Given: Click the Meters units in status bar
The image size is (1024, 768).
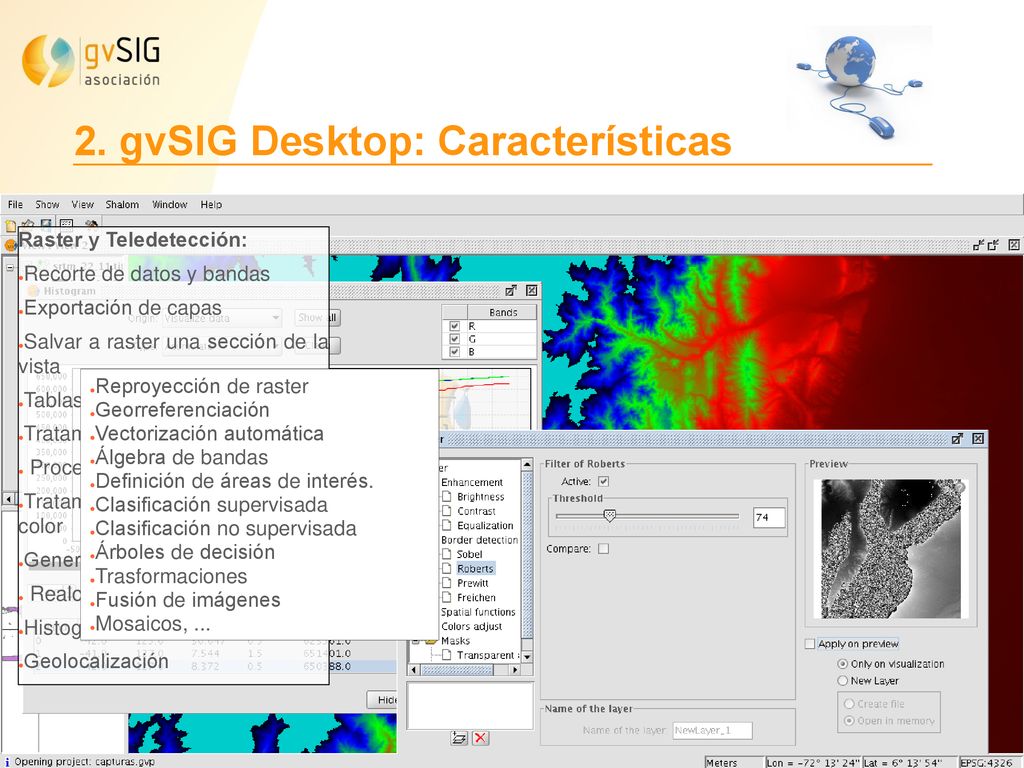Looking at the screenshot, I should click(x=733, y=762).
